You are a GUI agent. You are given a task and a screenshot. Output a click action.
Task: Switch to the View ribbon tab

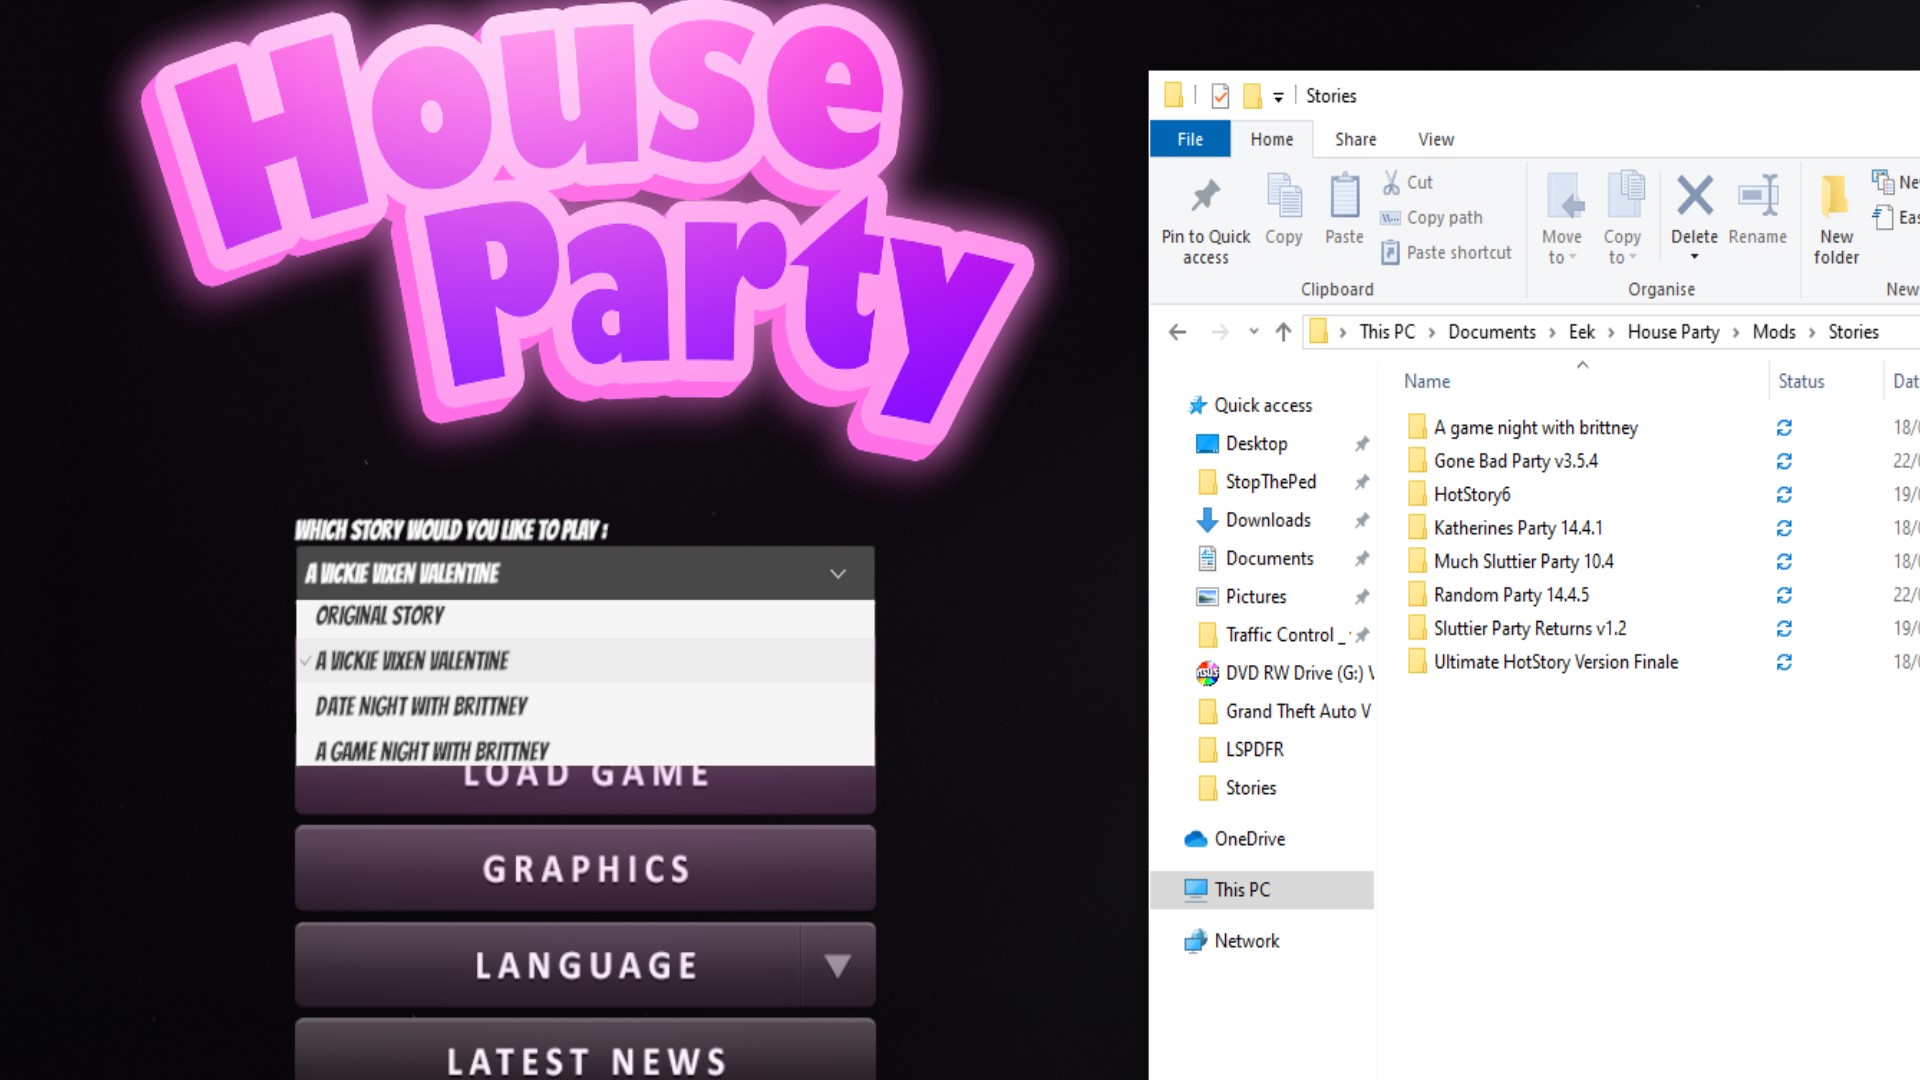pos(1435,140)
